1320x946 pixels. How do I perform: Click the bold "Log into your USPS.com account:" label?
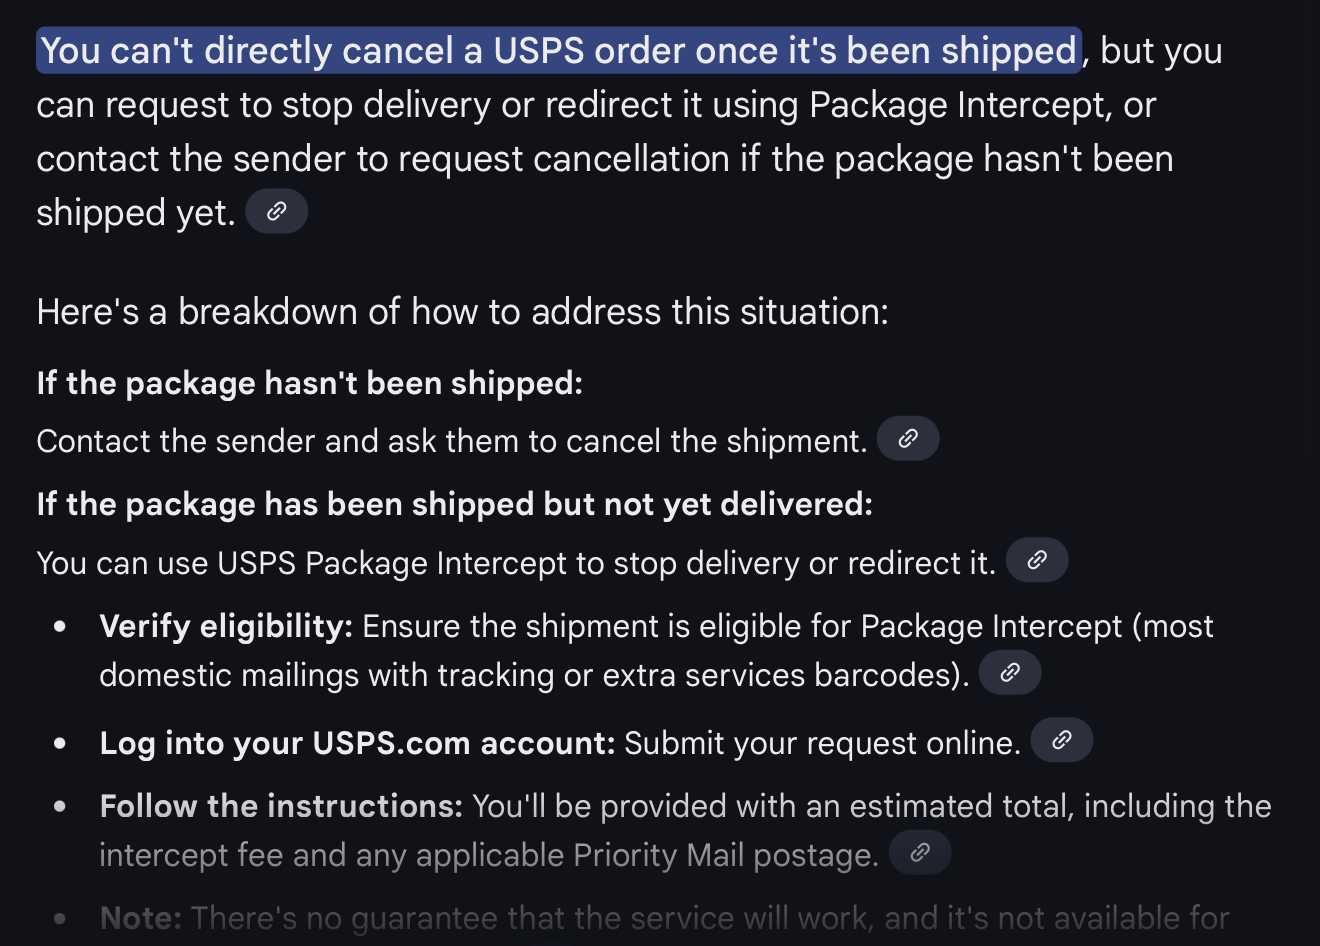coord(357,743)
